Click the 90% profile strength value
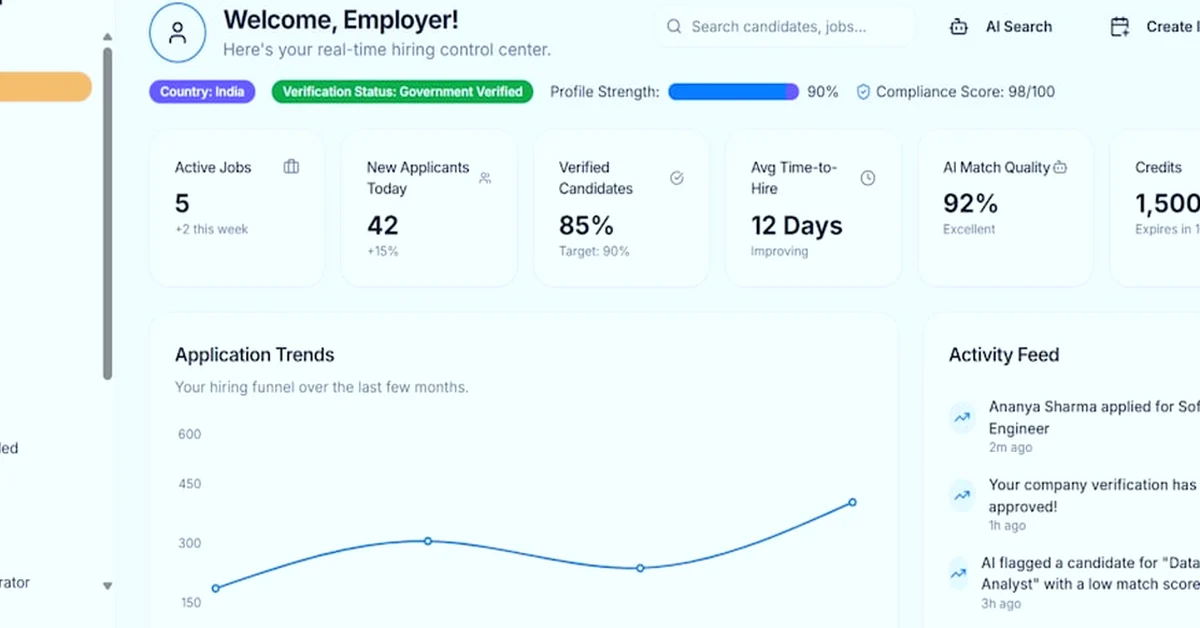Image resolution: width=1200 pixels, height=628 pixels. (823, 92)
